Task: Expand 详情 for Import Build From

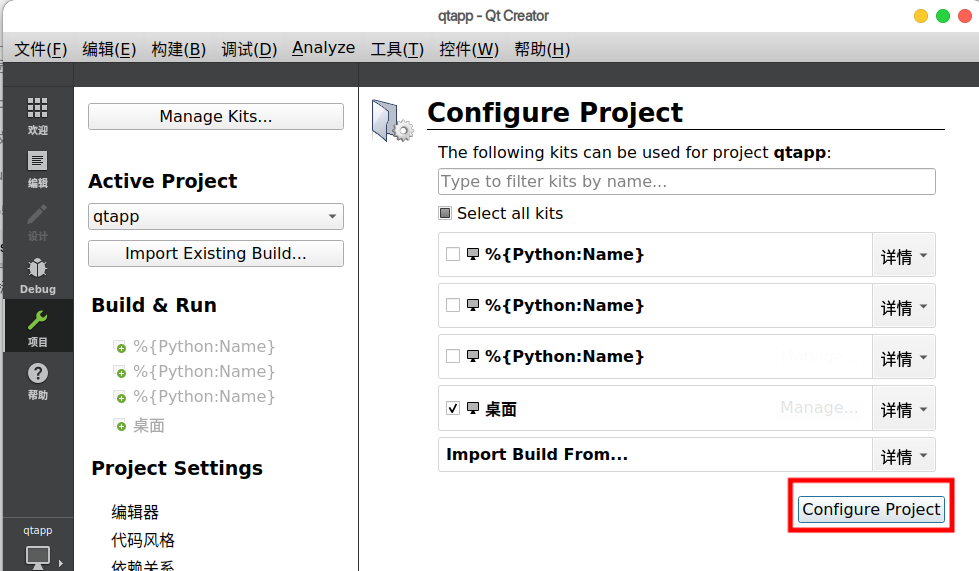Action: (x=904, y=456)
